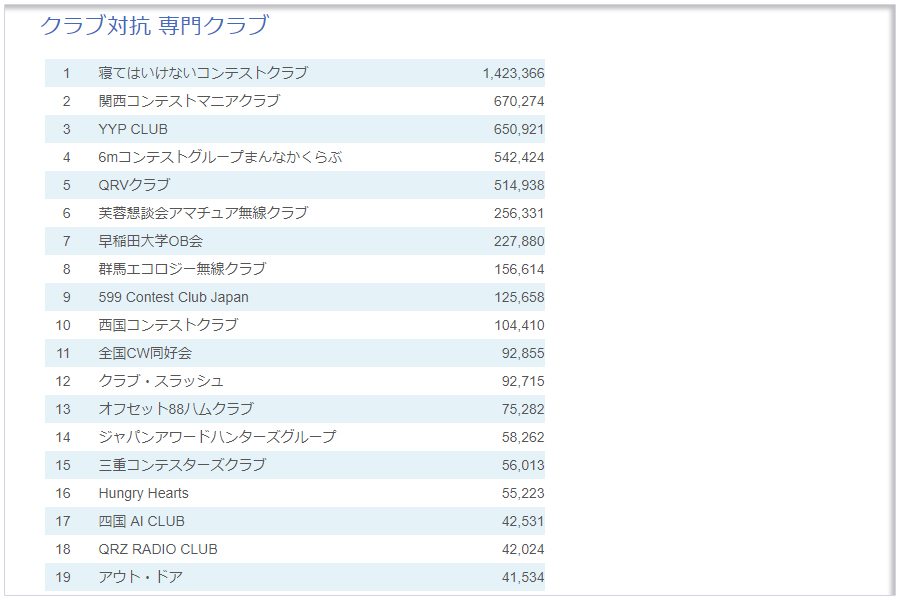Screen dimensions: 900x600
Task: Click ジャパンアワードハンターズグループ row
Action: pyautogui.click(x=217, y=437)
